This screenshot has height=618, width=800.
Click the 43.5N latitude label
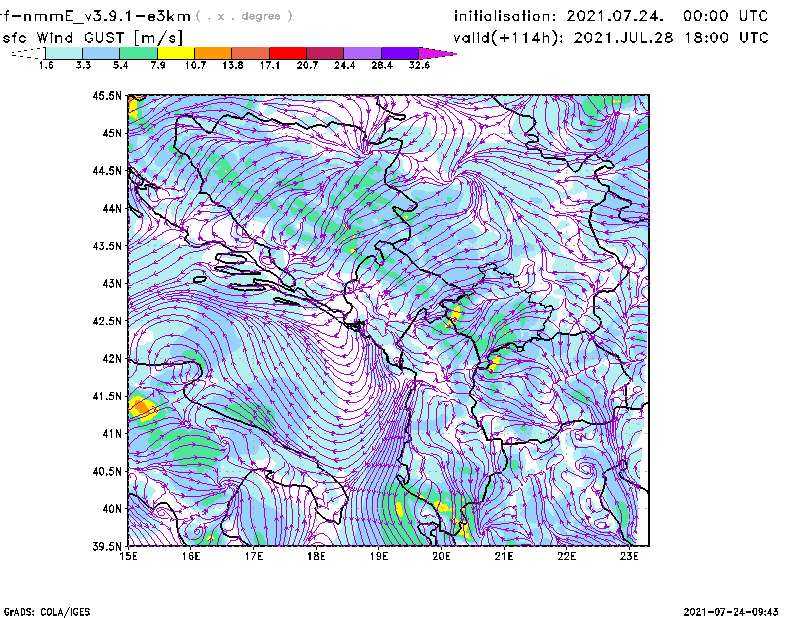(107, 246)
